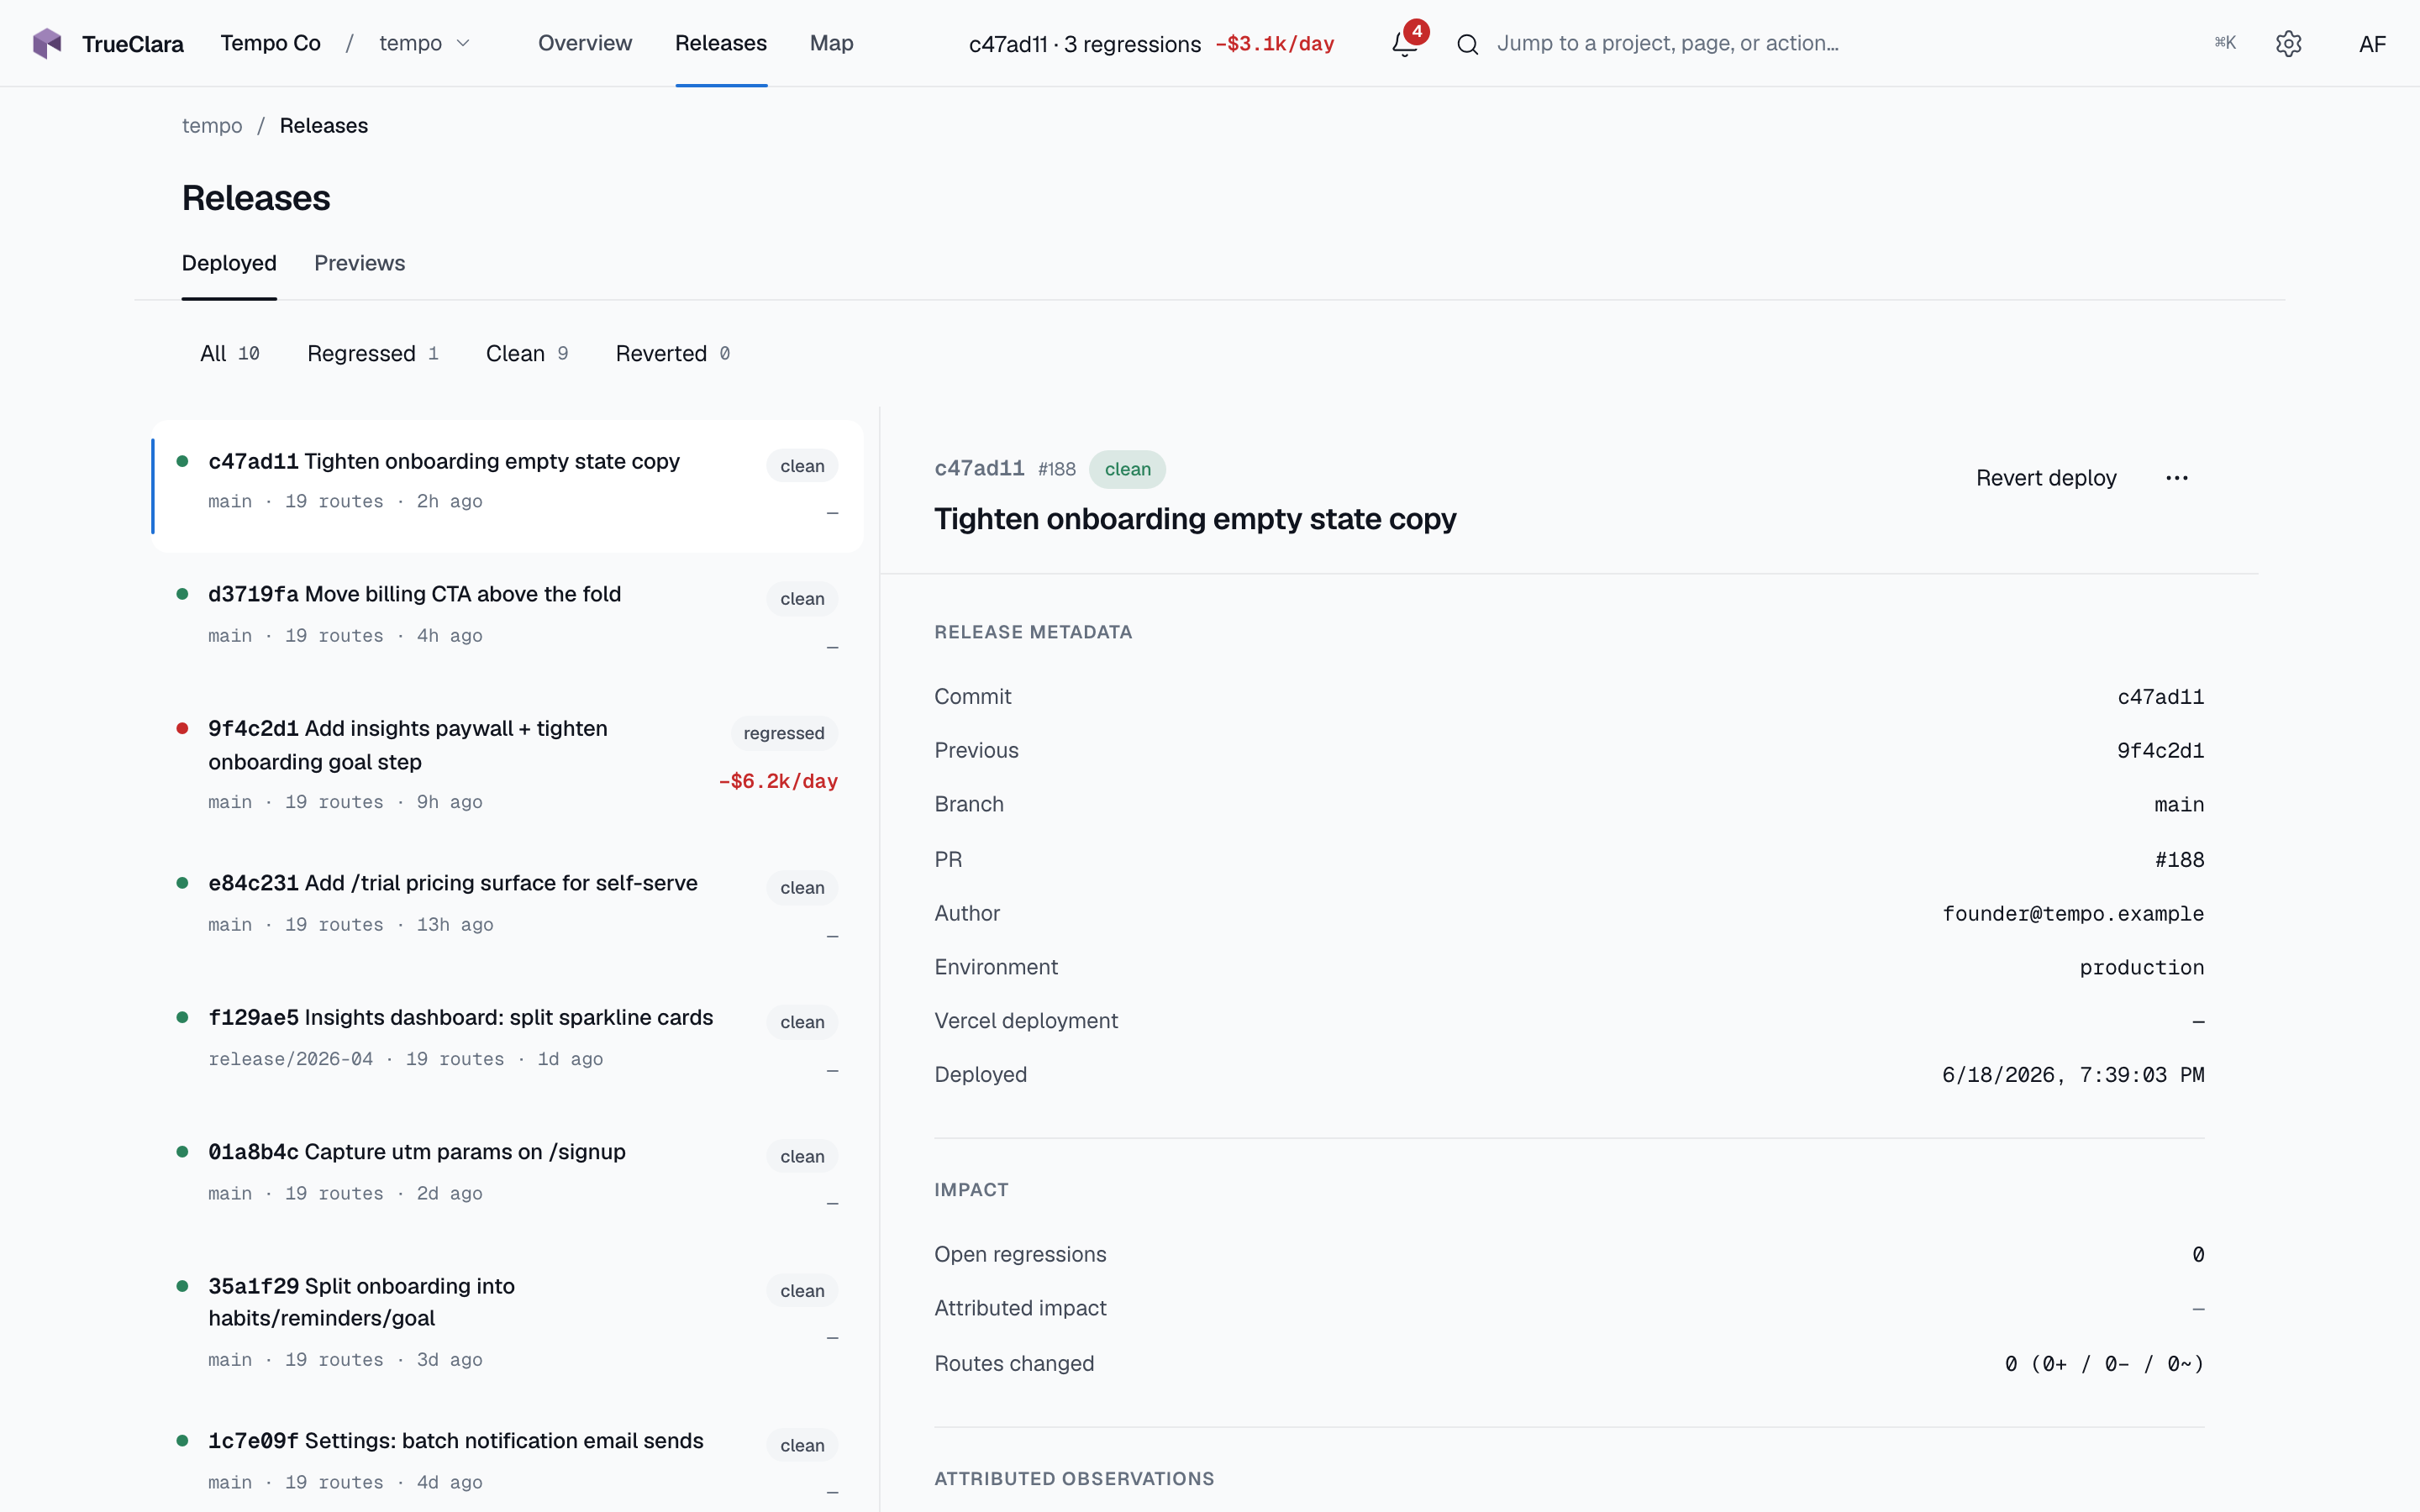Click the c47ad11 regressions status banner
This screenshot has width=2420, height=1512.
tap(1151, 44)
